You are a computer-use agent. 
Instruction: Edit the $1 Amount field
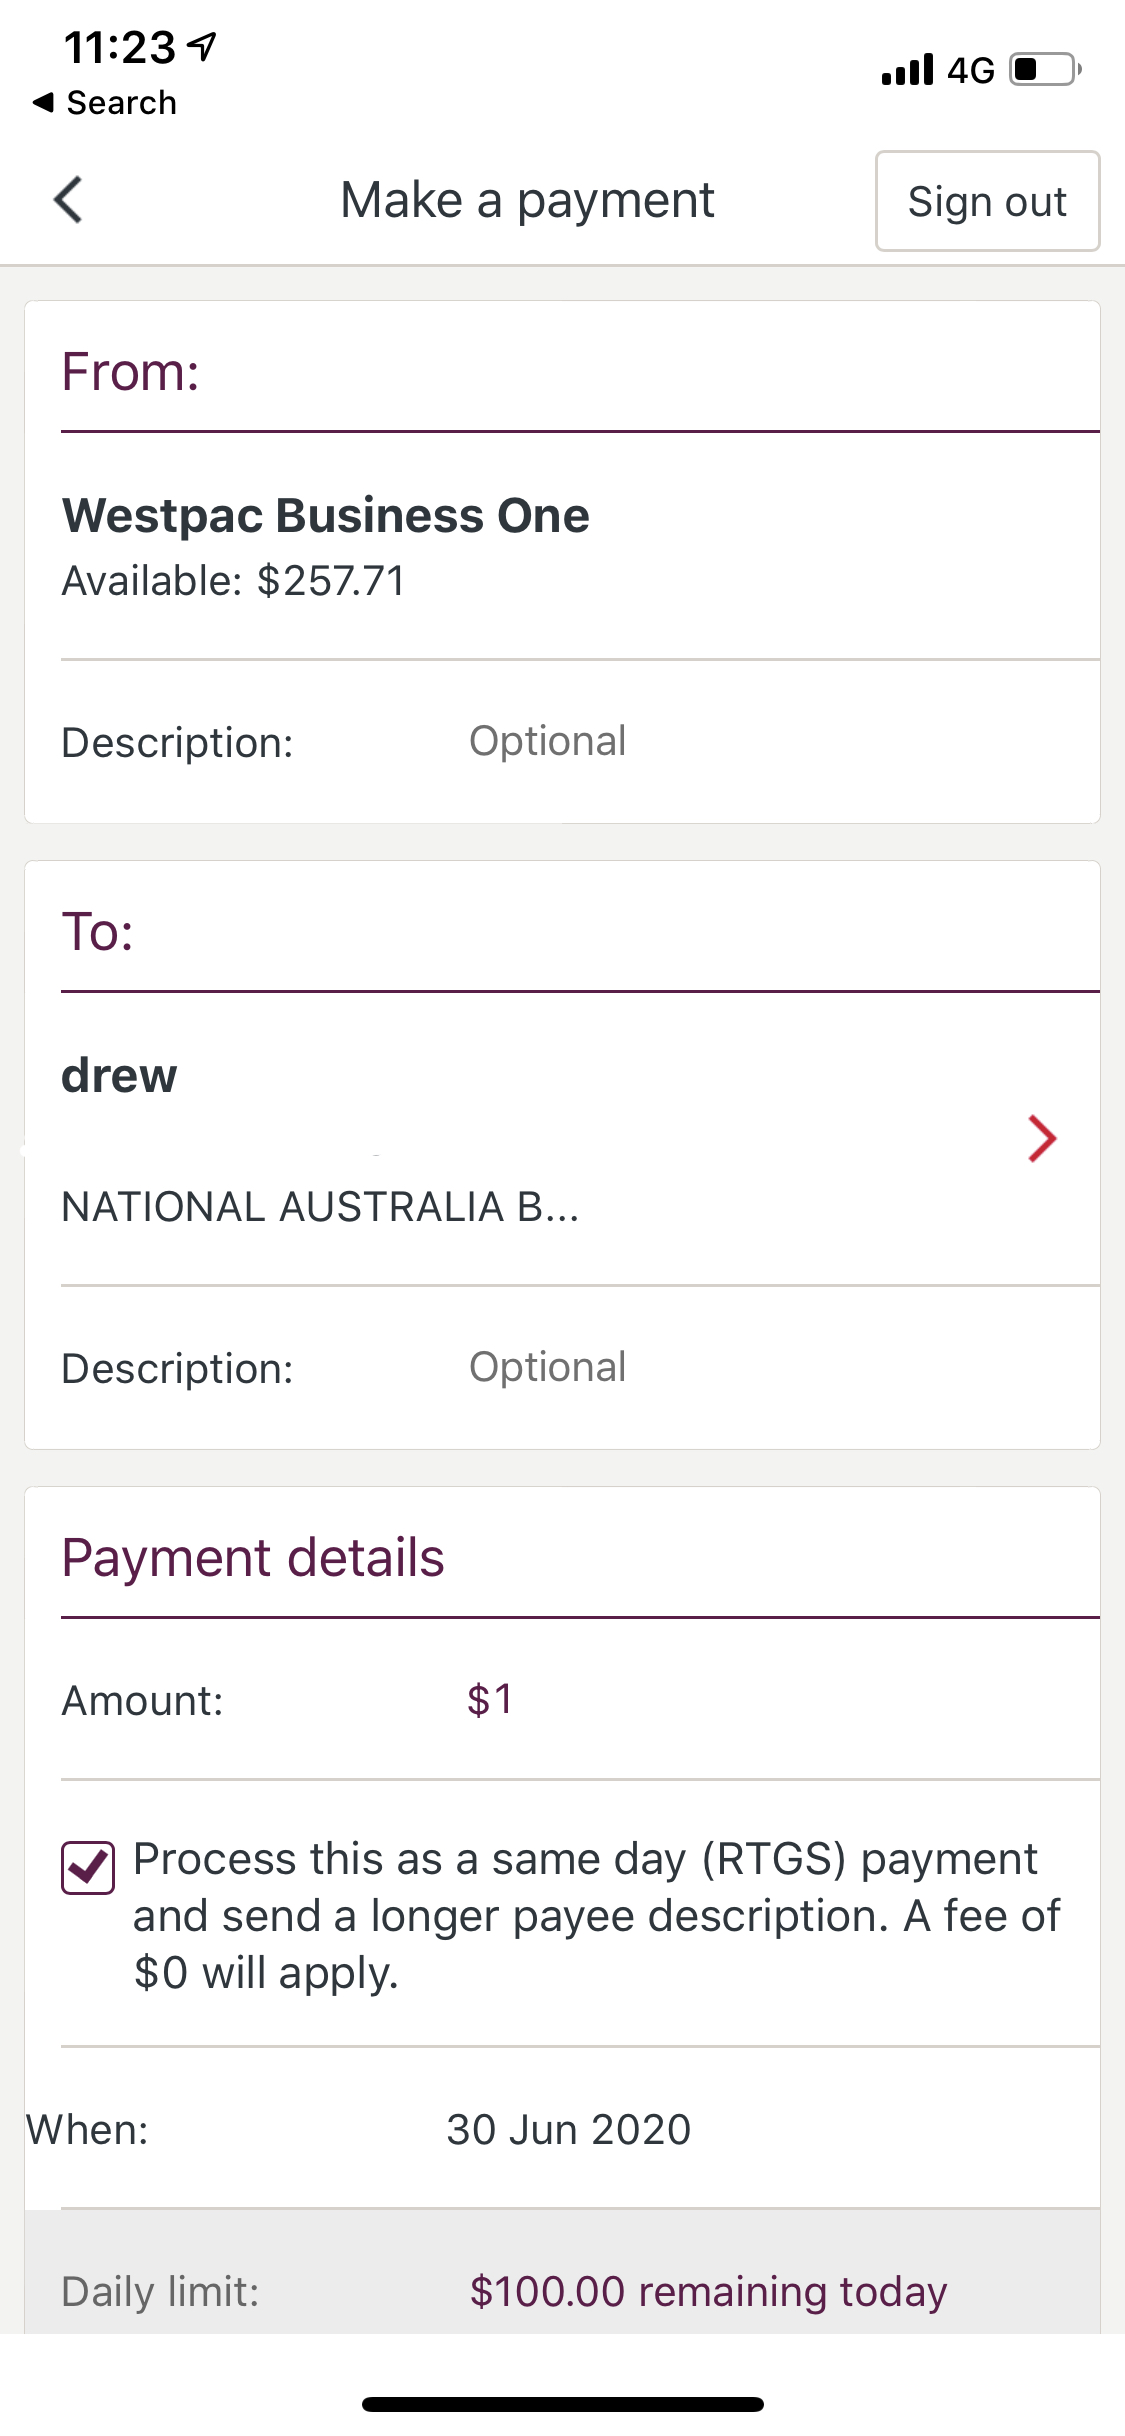point(490,1700)
